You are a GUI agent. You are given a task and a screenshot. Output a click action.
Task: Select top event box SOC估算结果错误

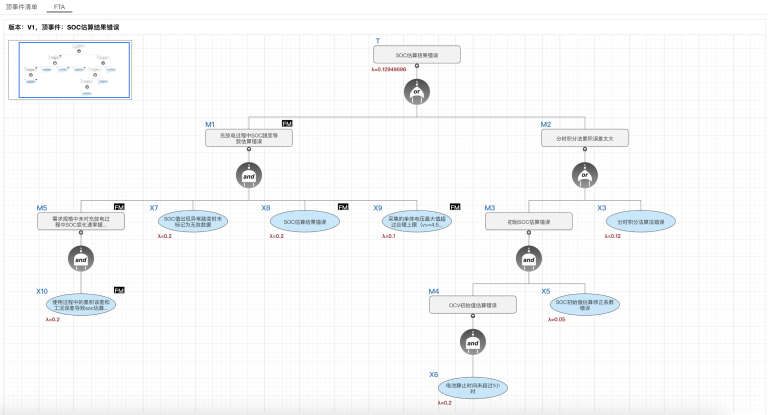(417, 54)
